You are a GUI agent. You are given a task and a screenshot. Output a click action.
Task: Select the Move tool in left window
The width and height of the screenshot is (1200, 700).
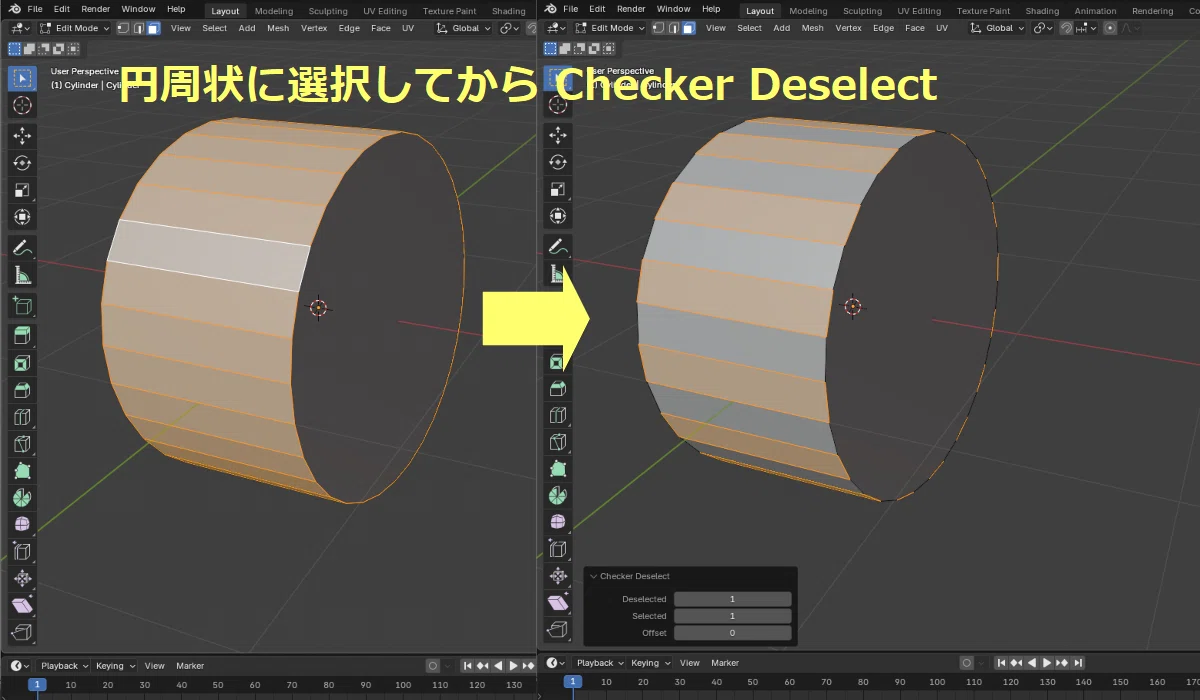coord(22,135)
